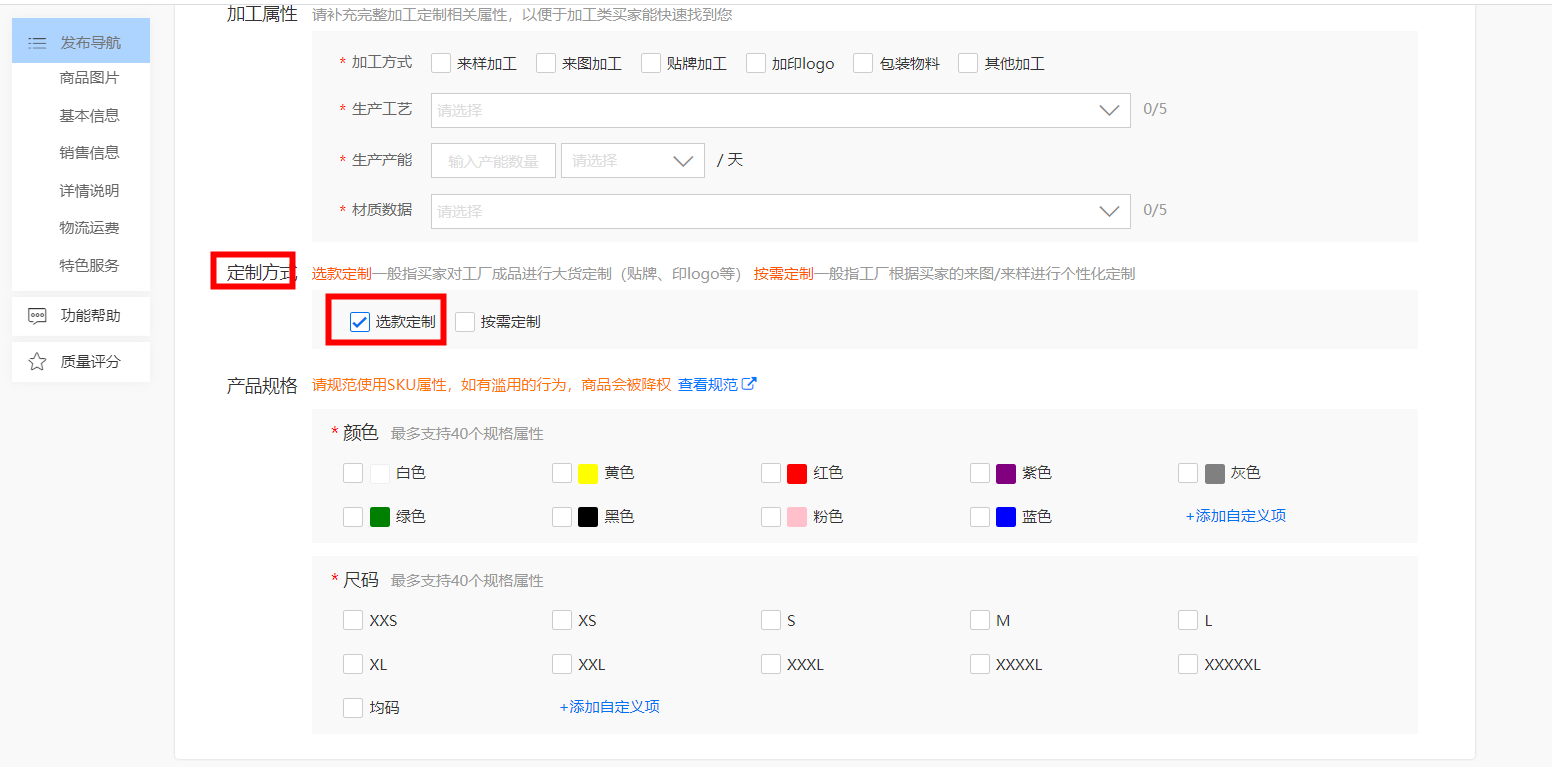Select the 红色 color option
Screen dimensions: 1552x767
[x=770, y=472]
